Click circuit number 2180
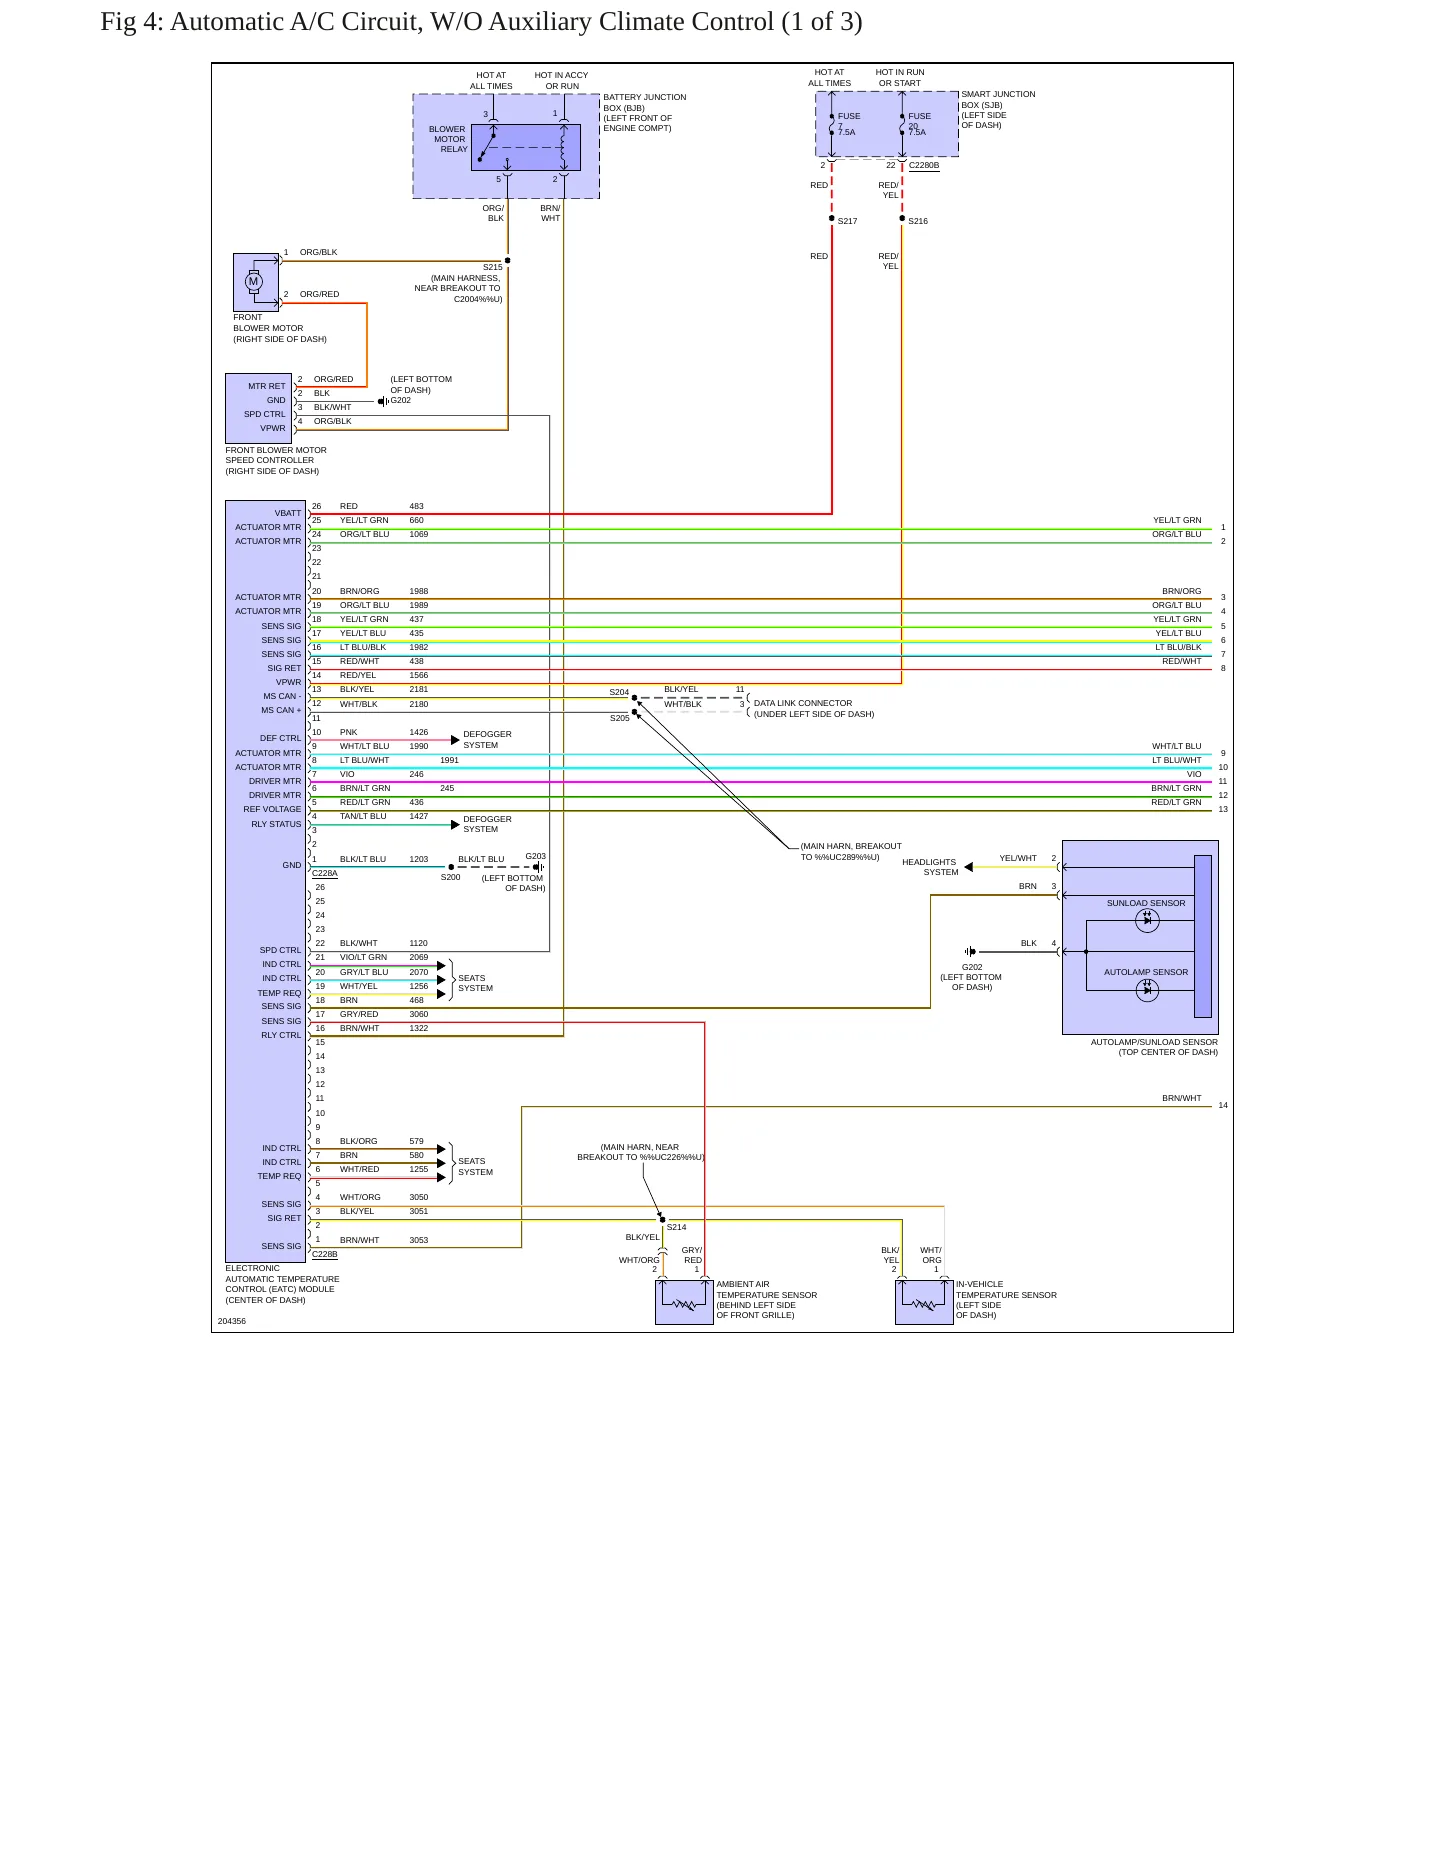This screenshot has height=1870, width=1445. pyautogui.click(x=419, y=704)
